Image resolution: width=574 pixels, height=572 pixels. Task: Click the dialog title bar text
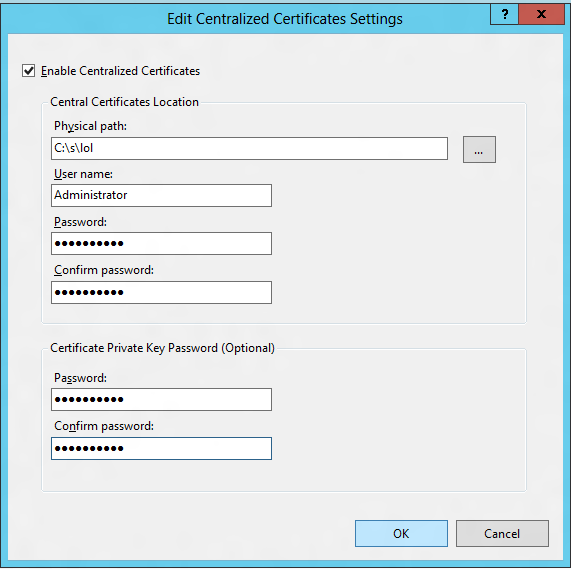click(x=285, y=19)
